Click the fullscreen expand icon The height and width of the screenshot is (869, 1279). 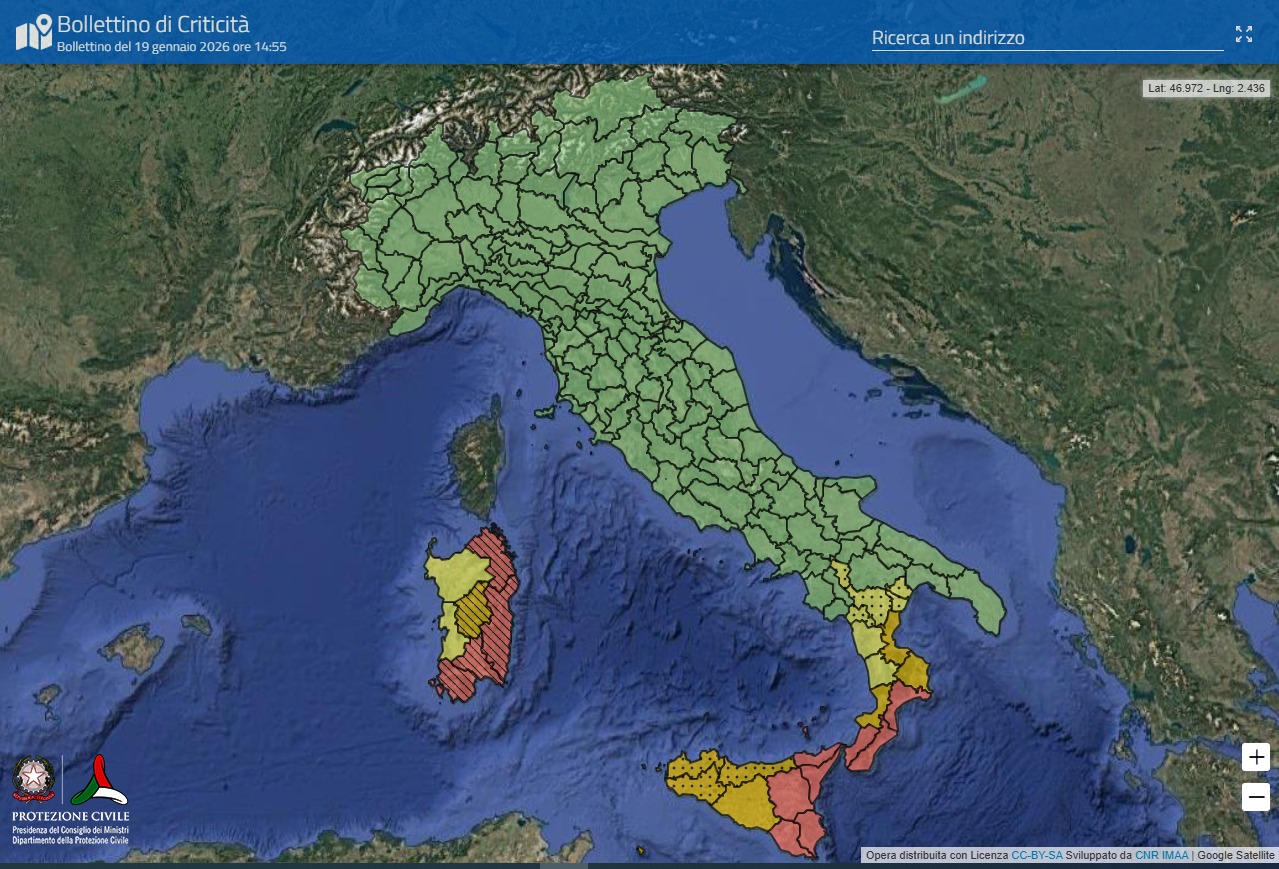tap(1244, 33)
